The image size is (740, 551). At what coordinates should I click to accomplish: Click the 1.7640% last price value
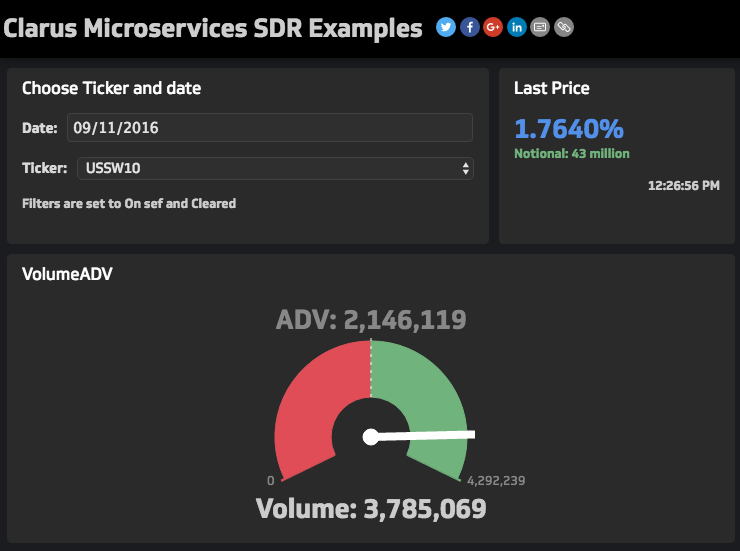[x=569, y=129]
